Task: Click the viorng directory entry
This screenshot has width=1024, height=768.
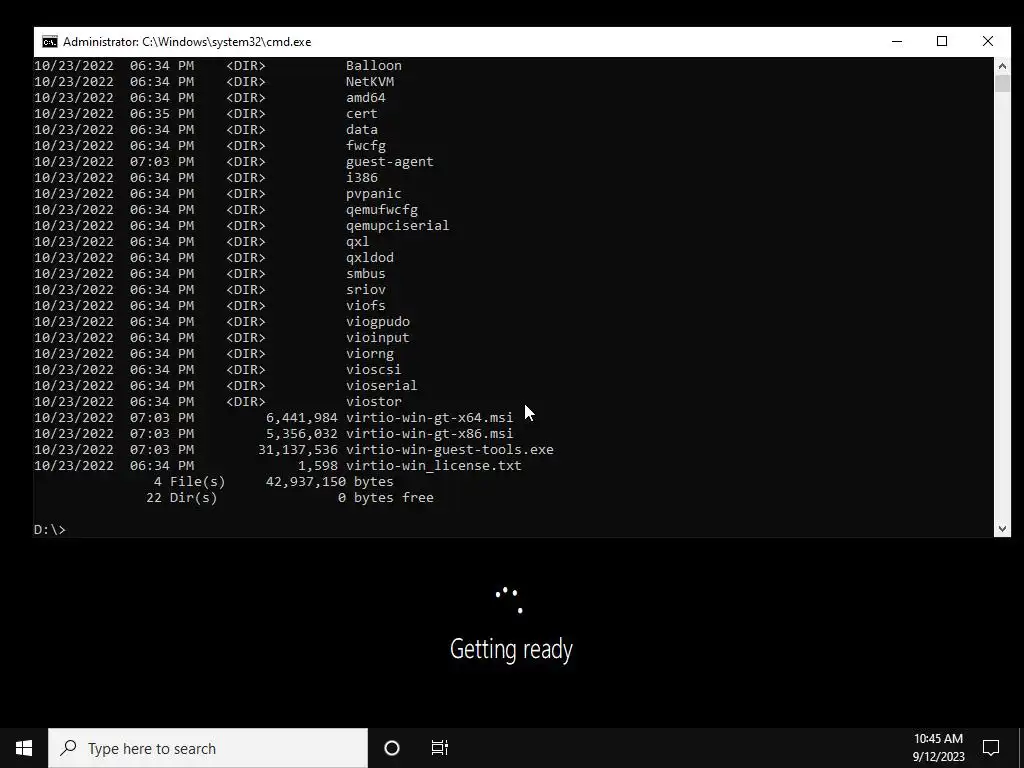Action: [370, 353]
